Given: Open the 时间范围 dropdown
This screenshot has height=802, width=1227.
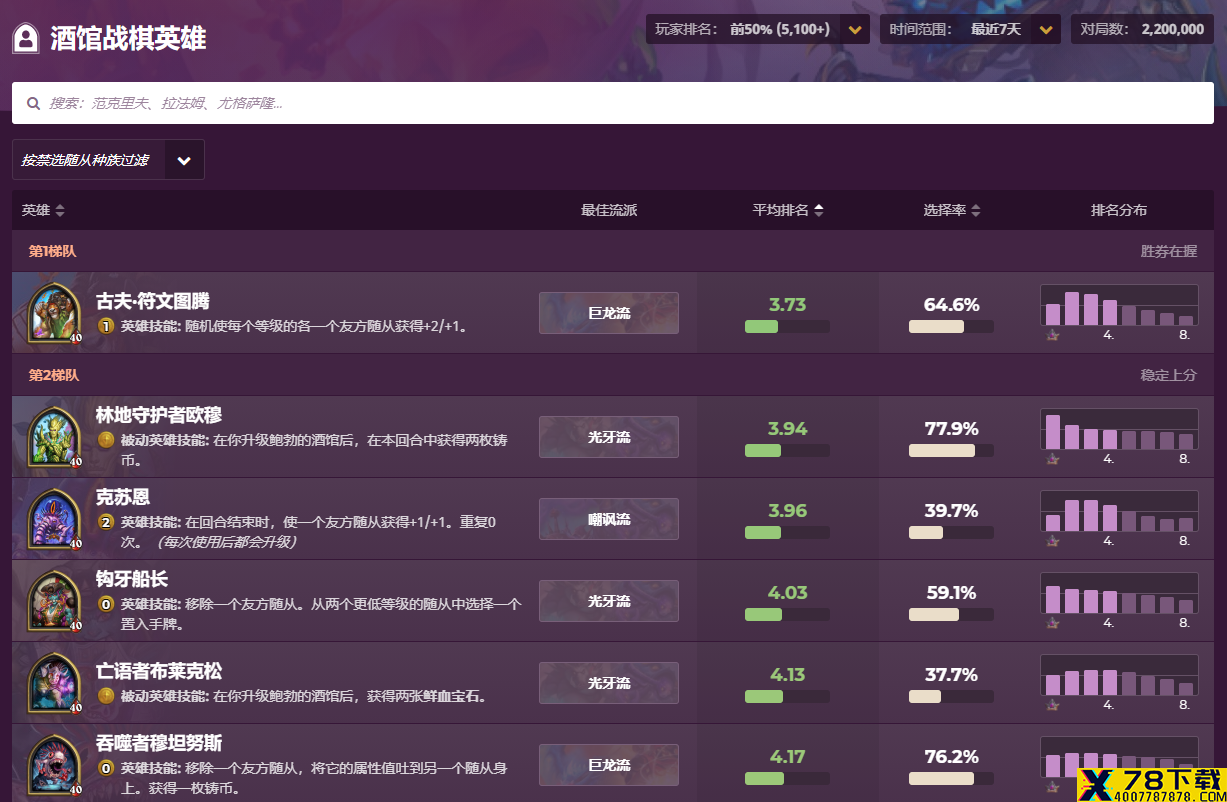Looking at the screenshot, I should click(970, 29).
